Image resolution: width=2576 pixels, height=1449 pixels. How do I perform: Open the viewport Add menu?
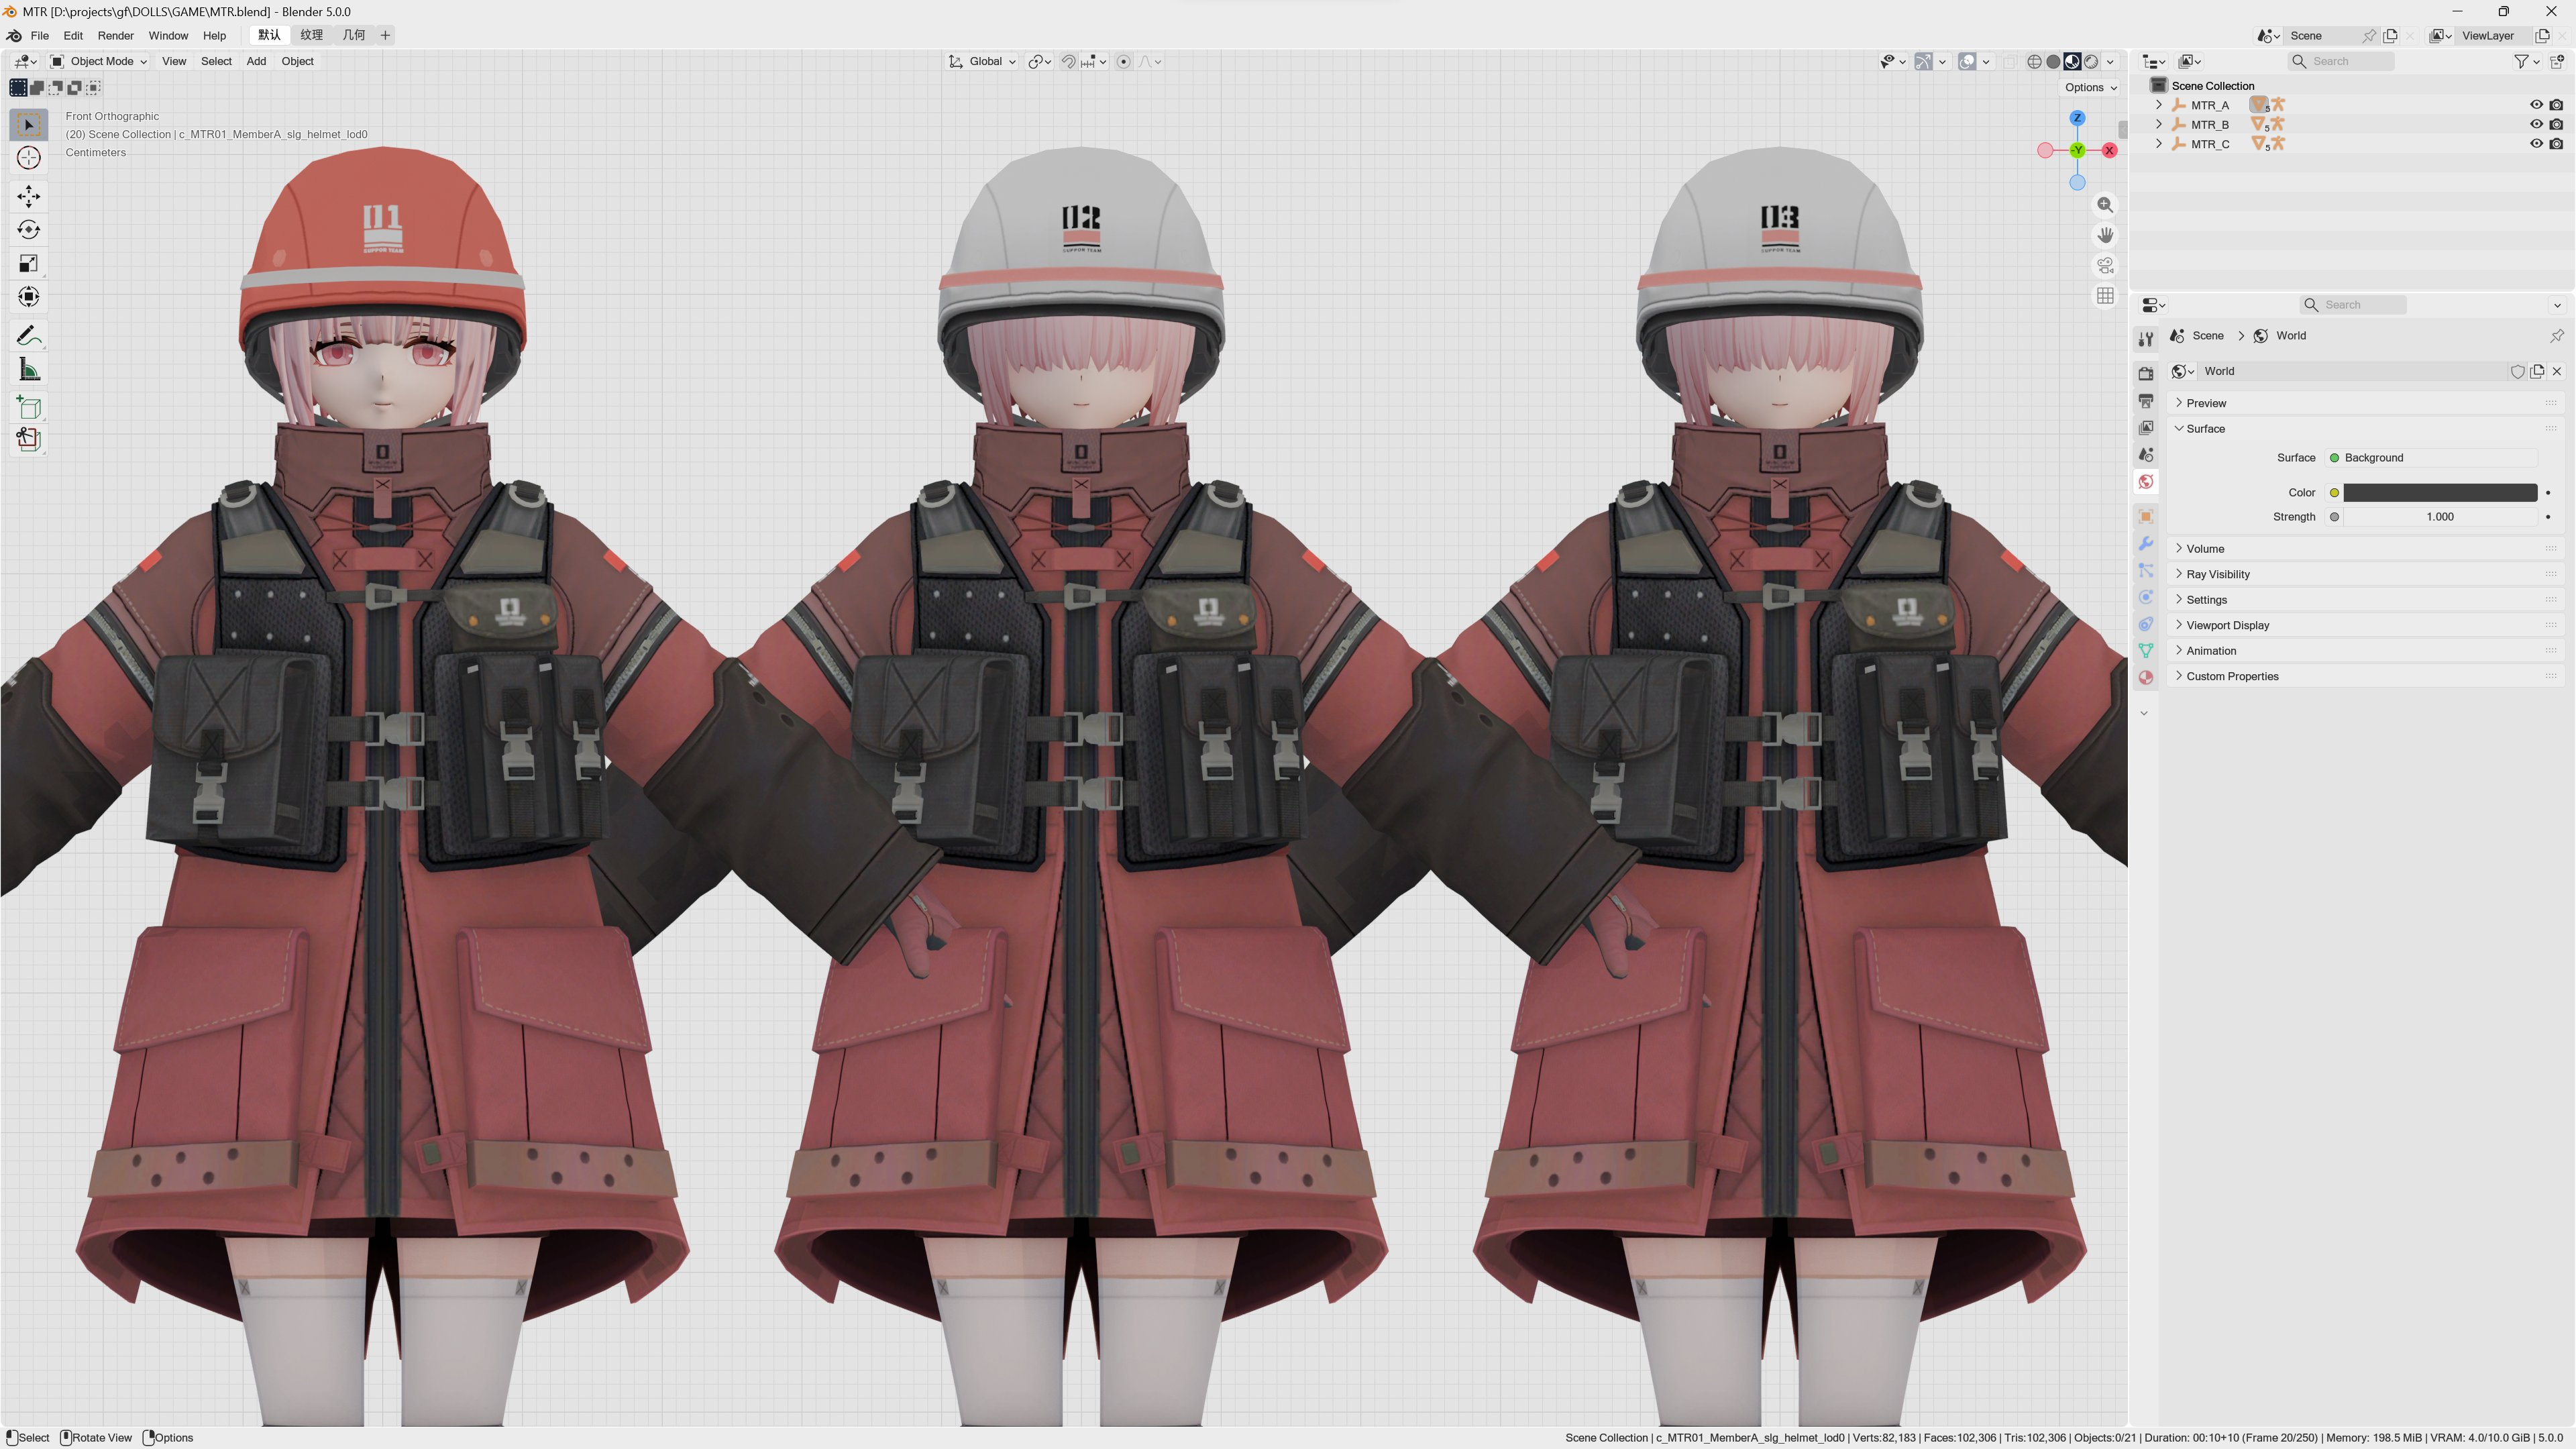pos(256,62)
